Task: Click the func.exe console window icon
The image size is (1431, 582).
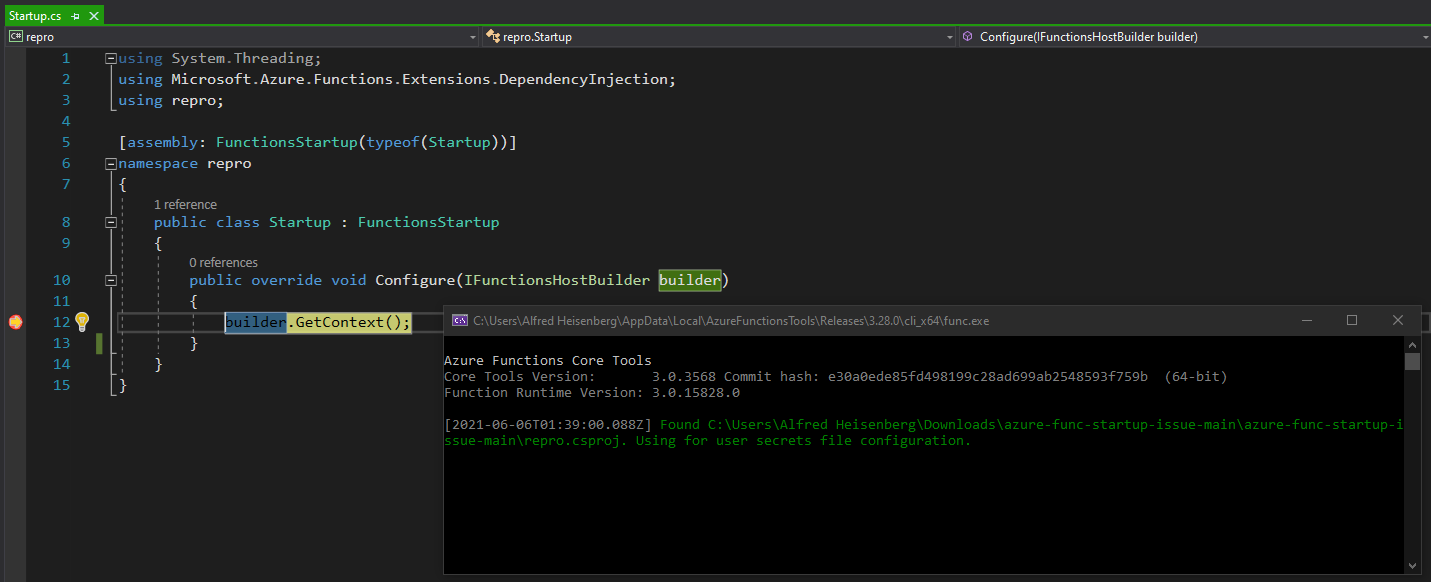Action: point(459,320)
